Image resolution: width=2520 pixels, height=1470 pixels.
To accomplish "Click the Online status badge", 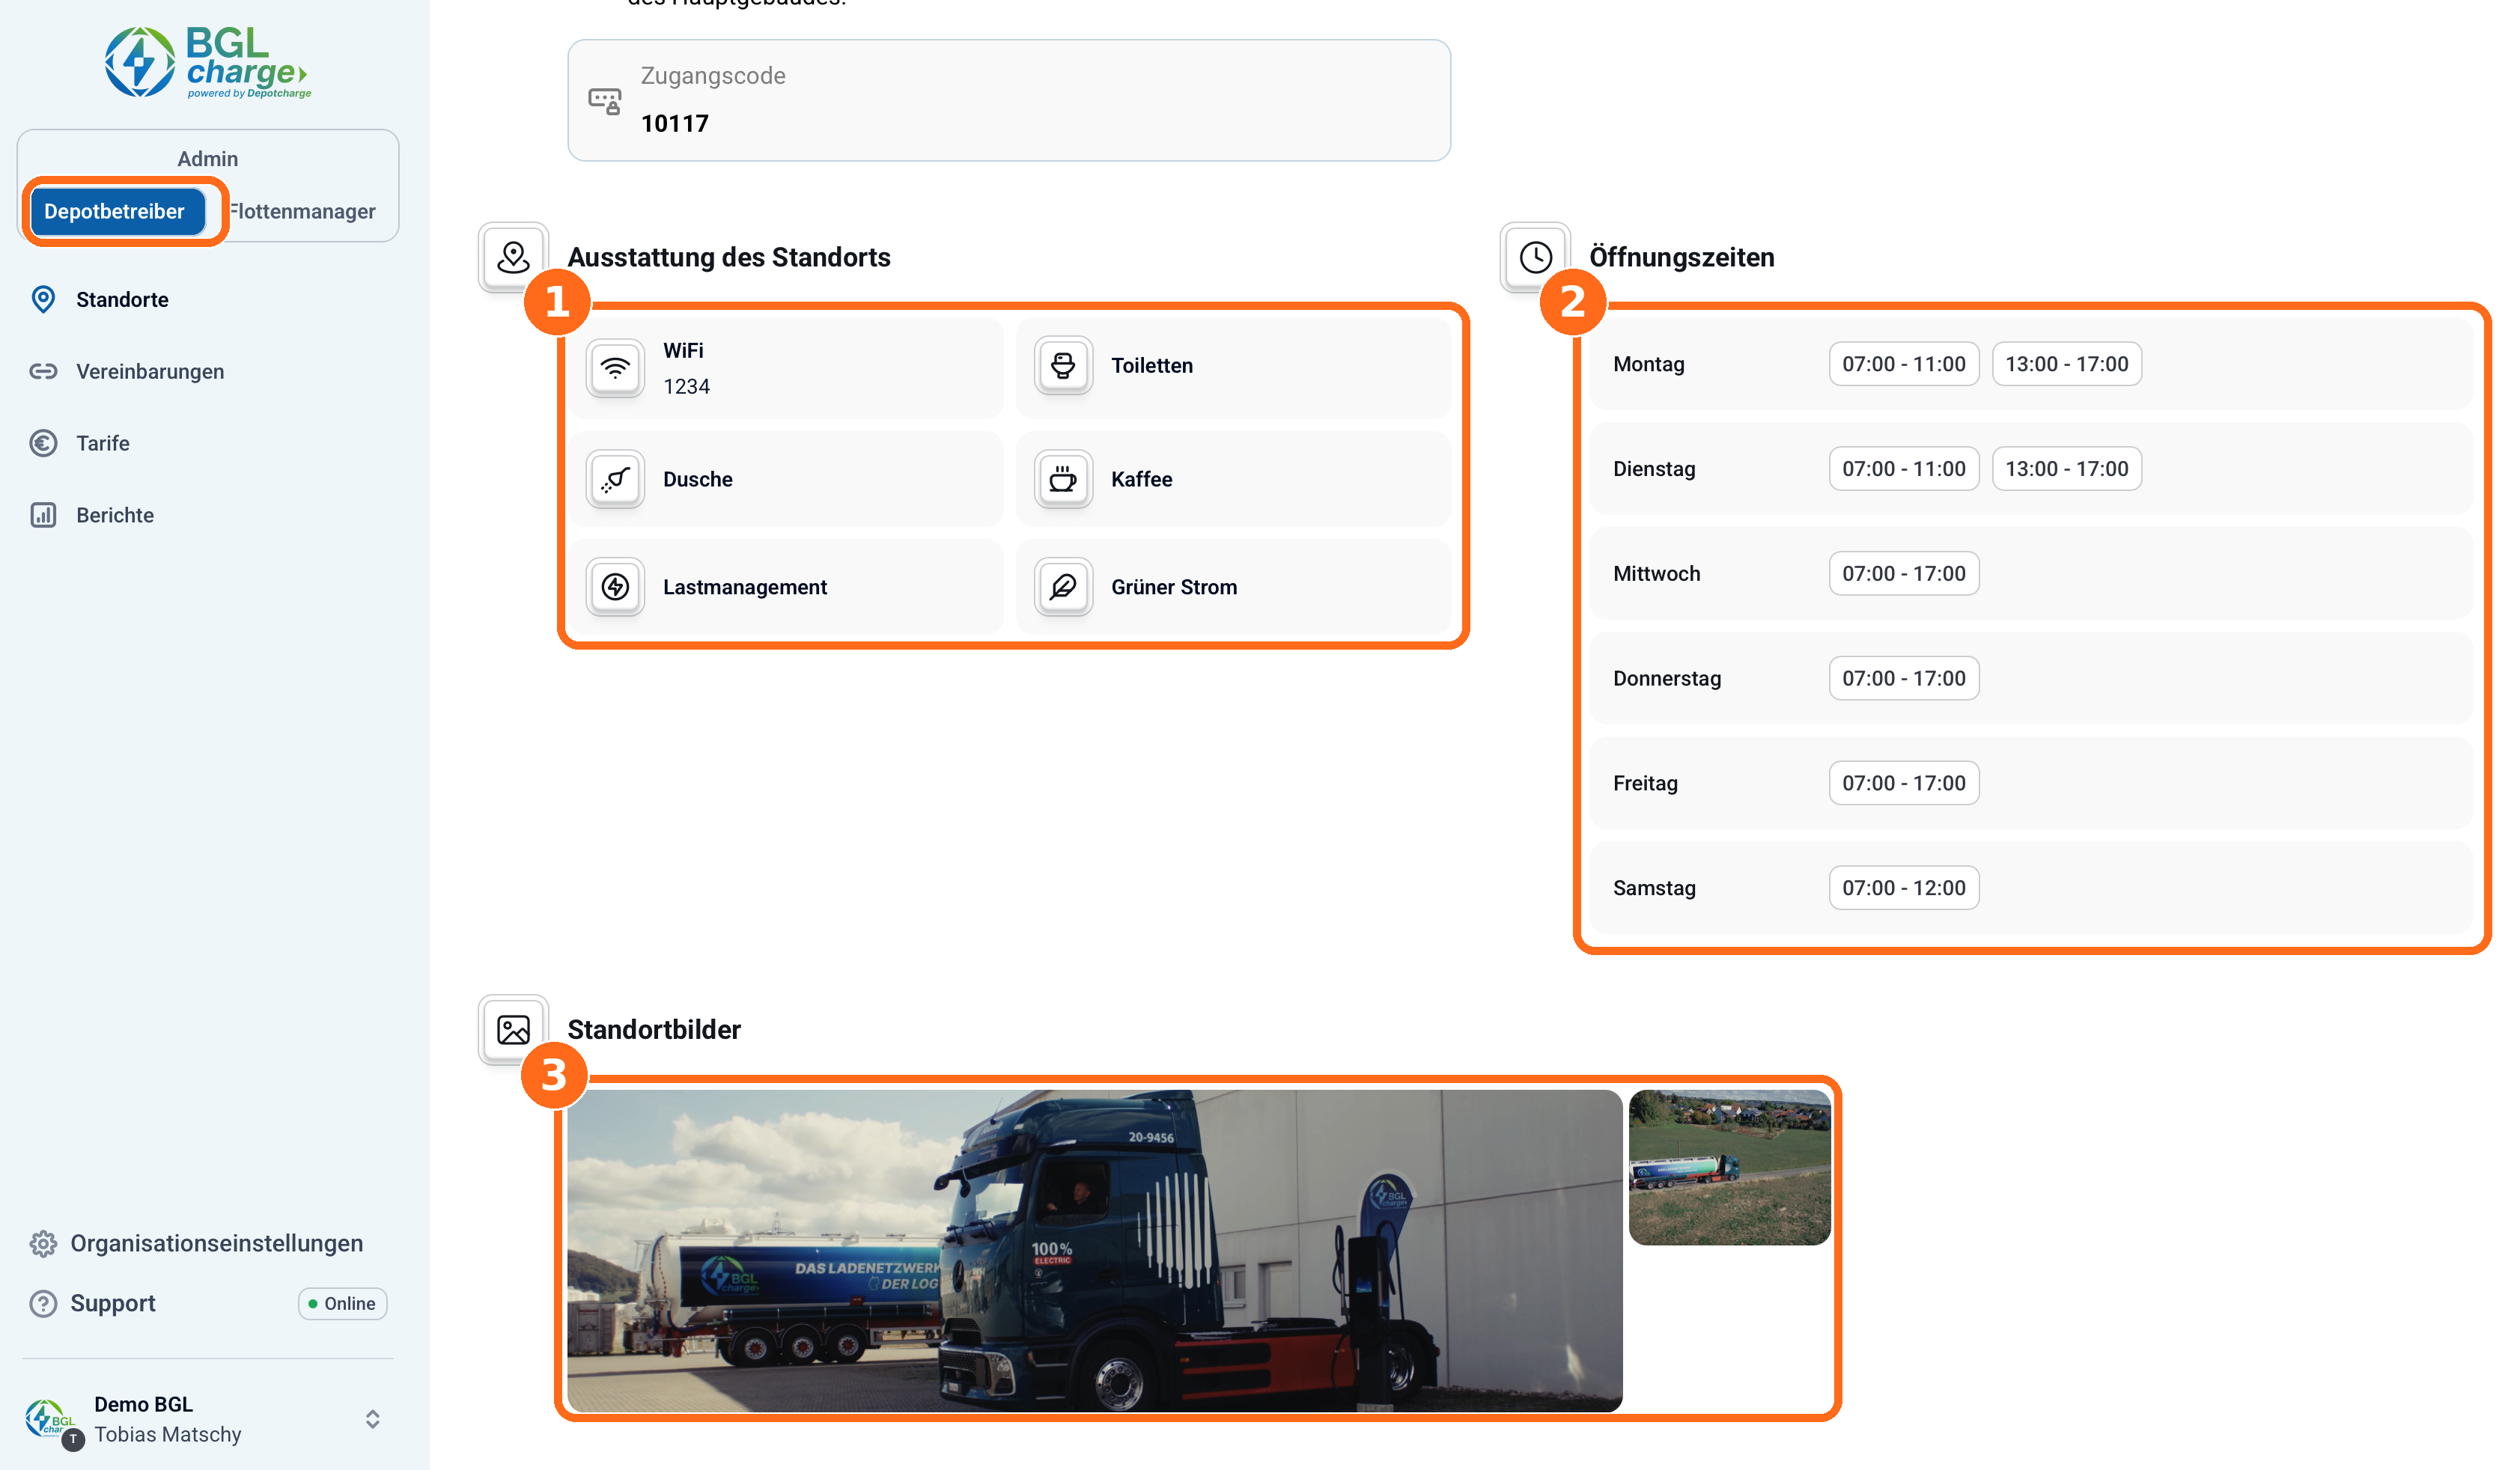I will pyautogui.click(x=342, y=1303).
